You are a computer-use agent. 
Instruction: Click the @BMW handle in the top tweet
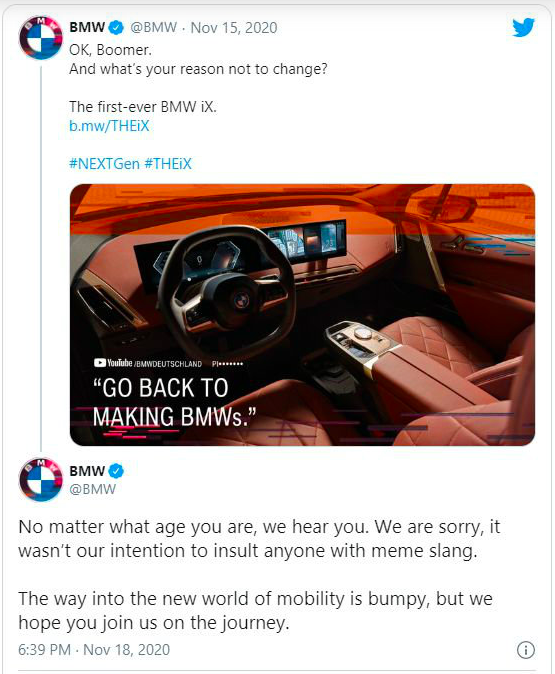coord(153,28)
